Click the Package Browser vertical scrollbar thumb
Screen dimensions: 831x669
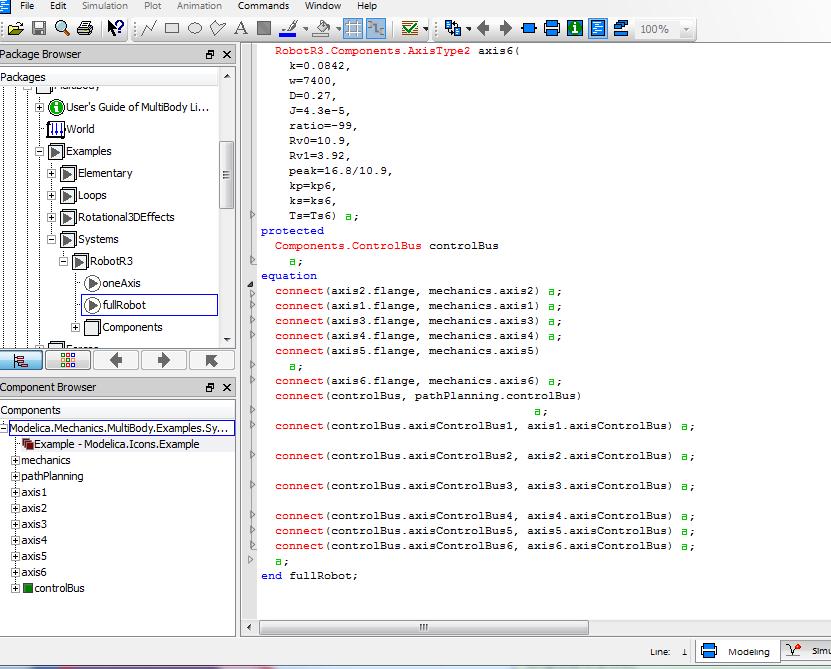[226, 174]
